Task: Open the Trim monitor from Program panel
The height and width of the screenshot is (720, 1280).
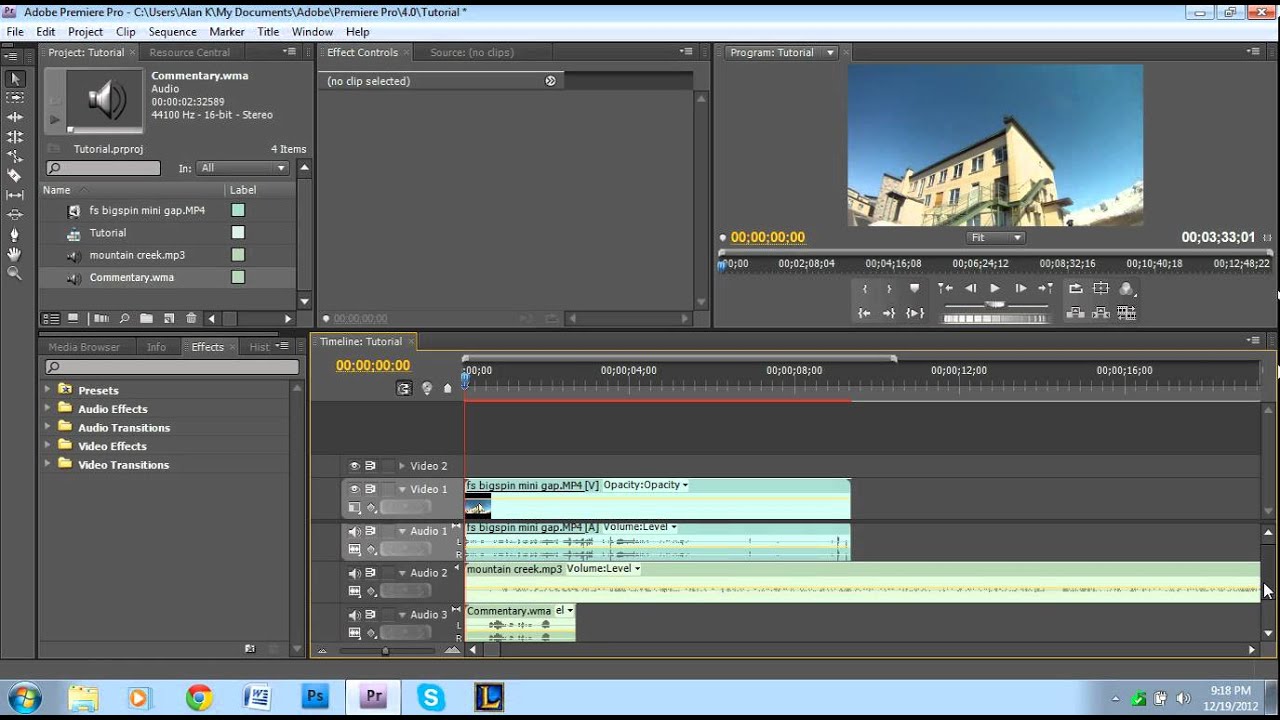Action: pyautogui.click(x=1127, y=313)
